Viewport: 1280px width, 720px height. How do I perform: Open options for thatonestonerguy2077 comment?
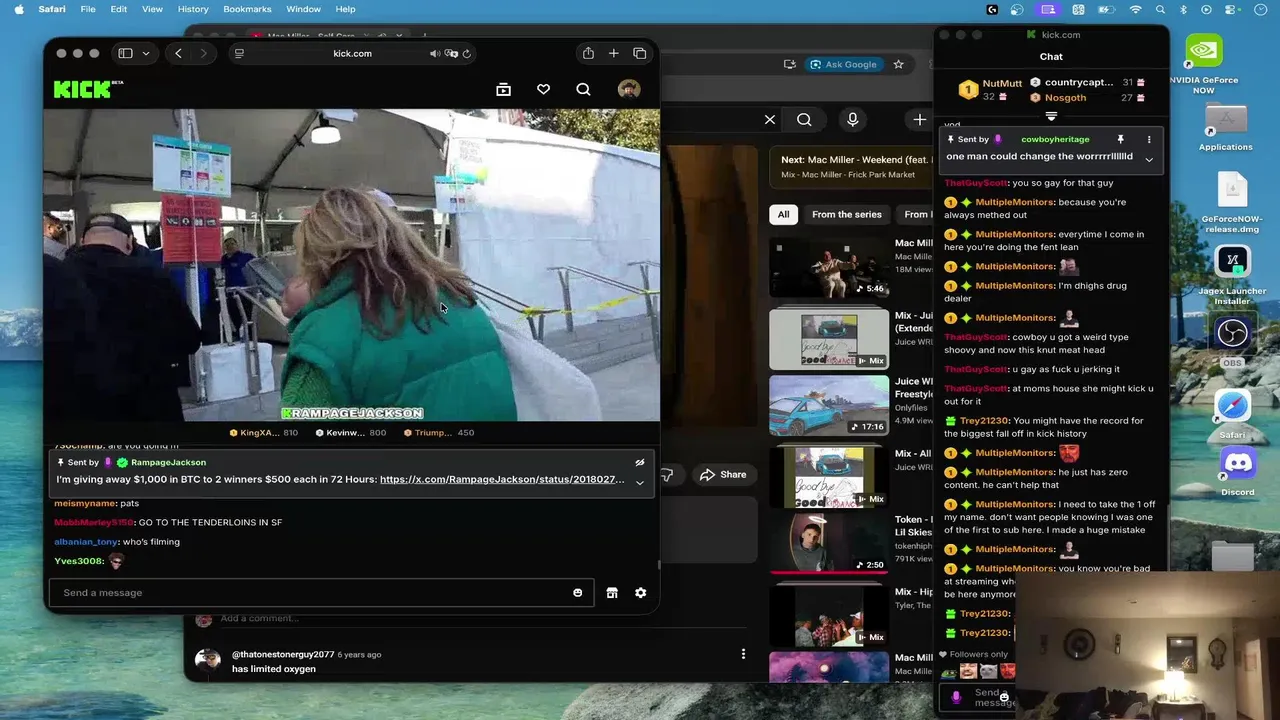tap(743, 654)
